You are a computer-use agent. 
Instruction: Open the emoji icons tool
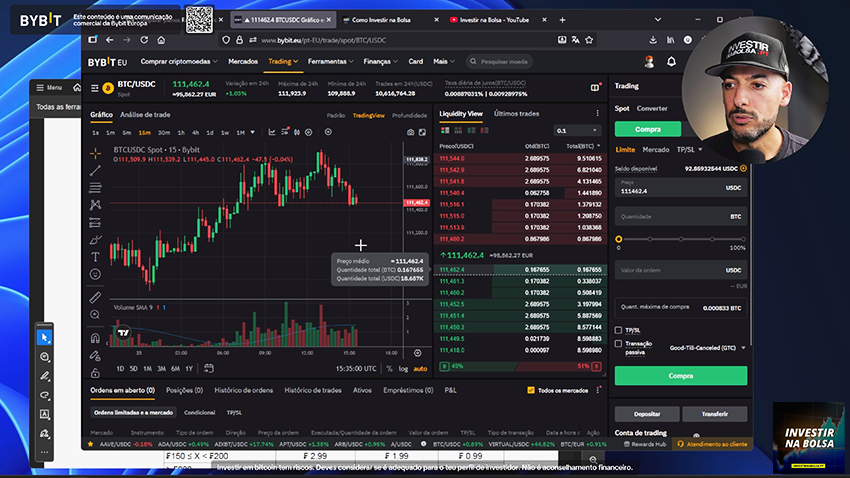[x=95, y=274]
